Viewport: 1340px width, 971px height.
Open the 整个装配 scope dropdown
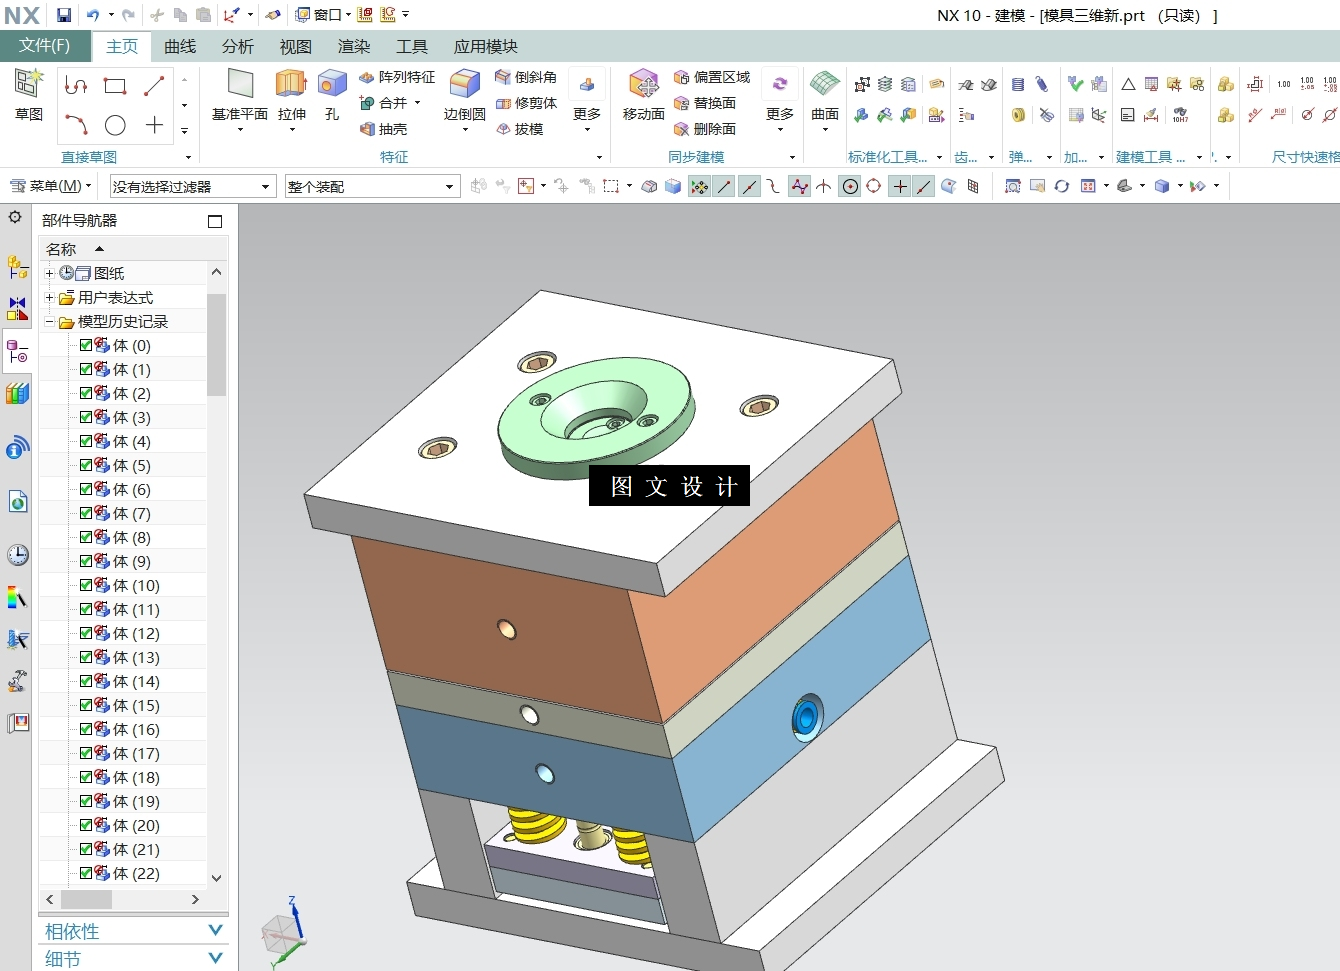[371, 187]
